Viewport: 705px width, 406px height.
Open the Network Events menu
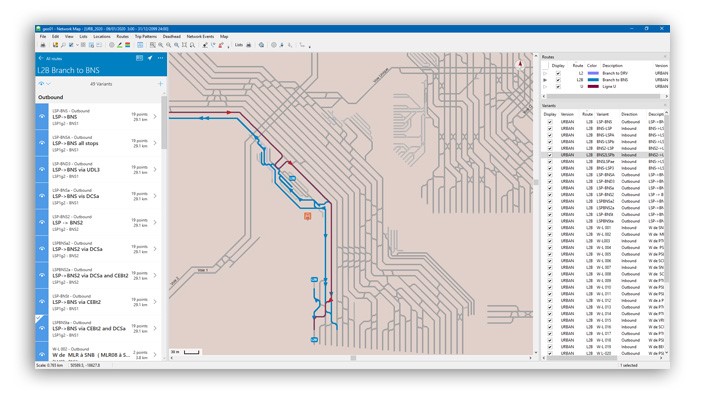(200, 36)
